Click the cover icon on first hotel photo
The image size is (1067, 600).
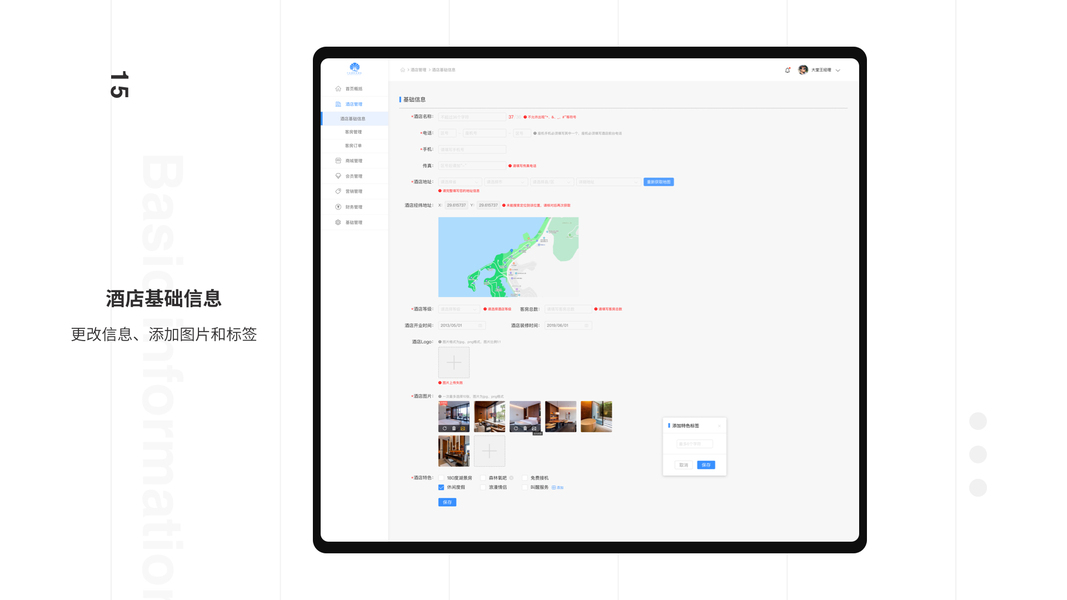click(x=463, y=428)
